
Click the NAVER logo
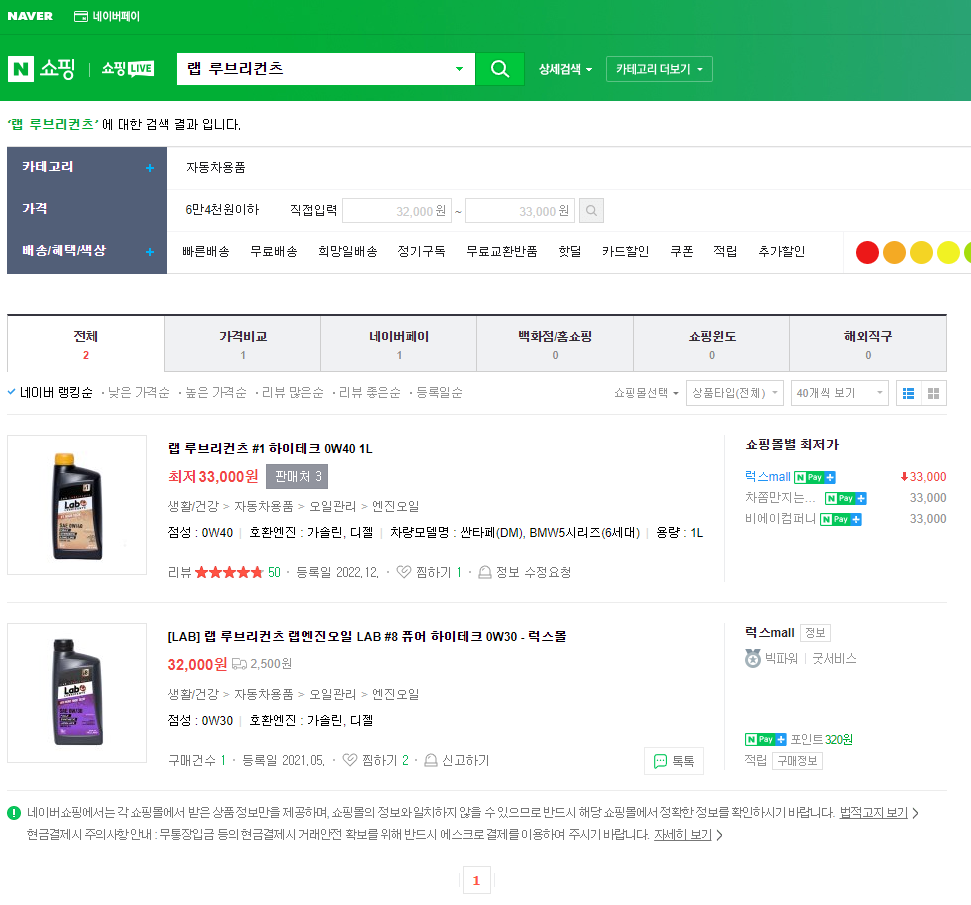[30, 16]
